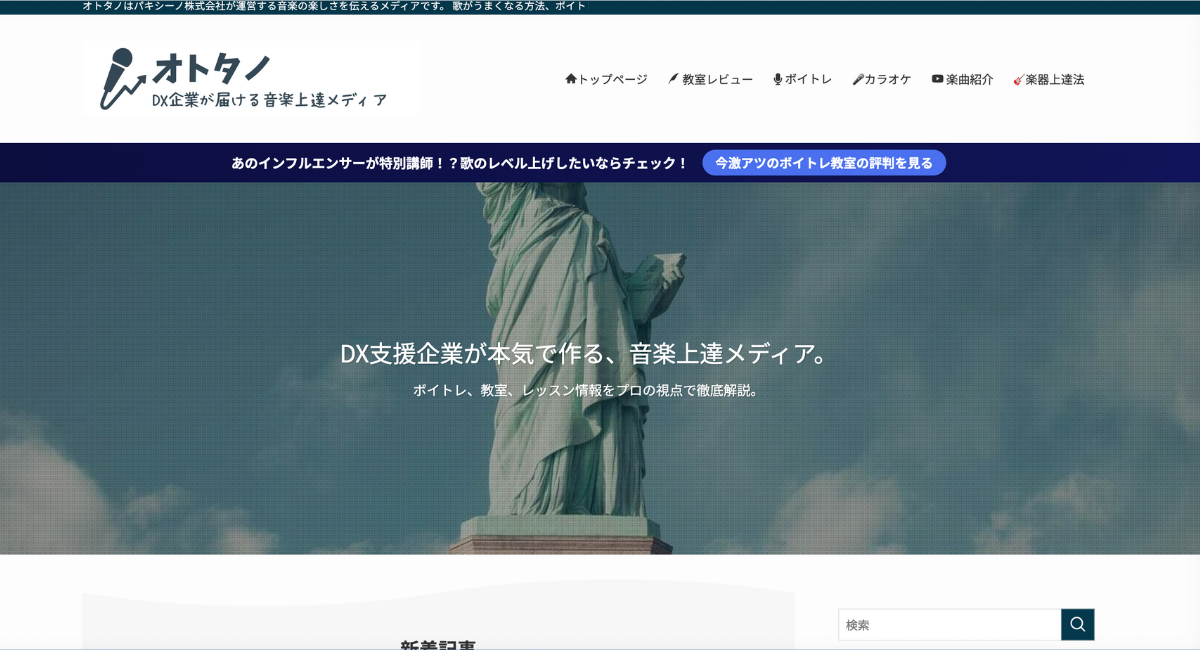Click the feather pen icon beside 教室レビュー
Image resolution: width=1200 pixels, height=650 pixels.
(674, 79)
